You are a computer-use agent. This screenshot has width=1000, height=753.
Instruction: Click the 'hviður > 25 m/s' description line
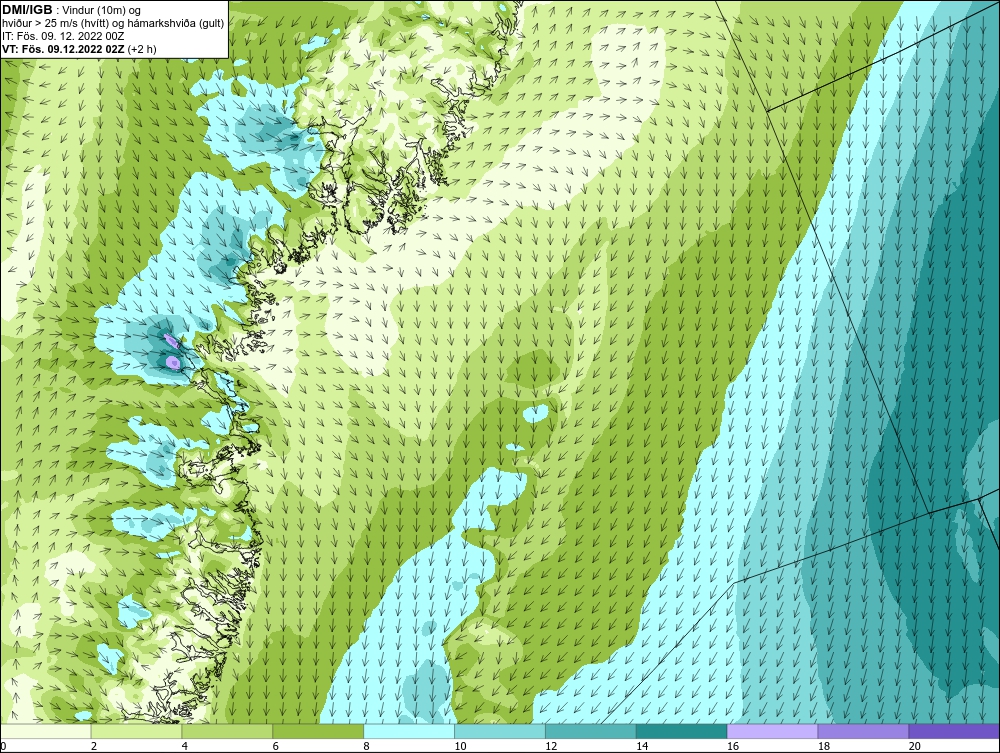113,23
